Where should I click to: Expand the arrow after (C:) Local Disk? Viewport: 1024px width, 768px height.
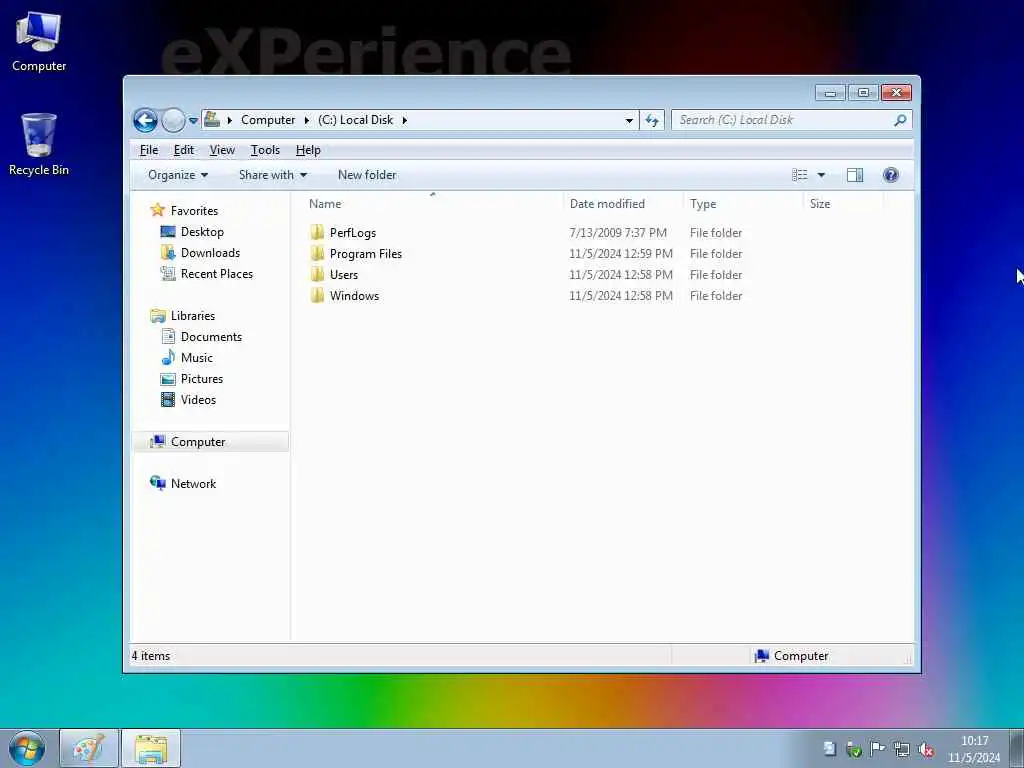click(405, 120)
